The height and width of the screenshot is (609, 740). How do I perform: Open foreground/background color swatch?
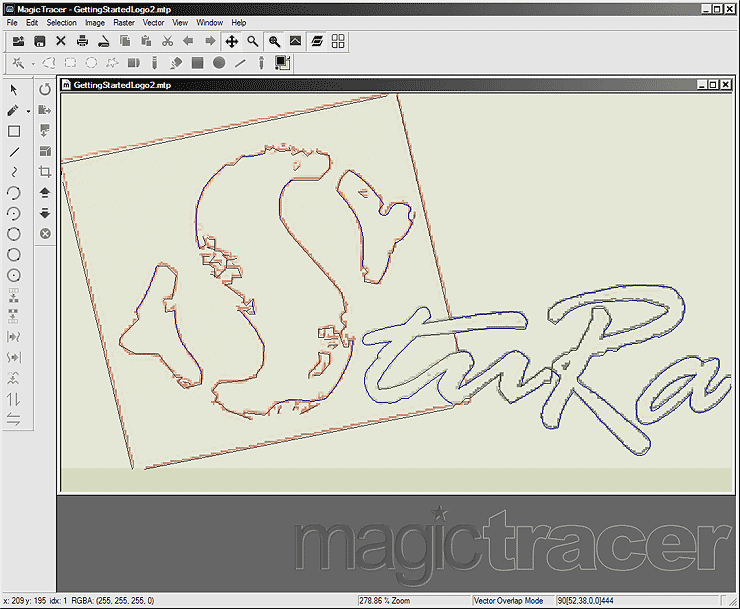click(x=283, y=63)
